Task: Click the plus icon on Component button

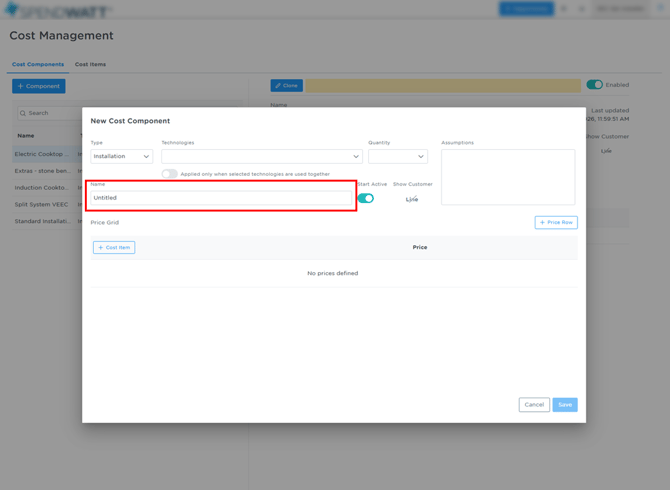Action: (21, 86)
